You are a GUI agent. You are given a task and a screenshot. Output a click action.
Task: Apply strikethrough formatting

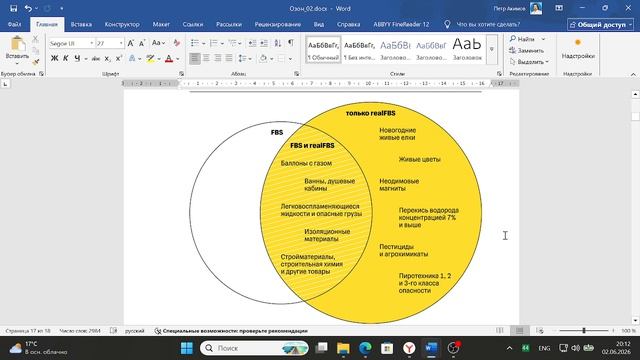pyautogui.click(x=96, y=59)
